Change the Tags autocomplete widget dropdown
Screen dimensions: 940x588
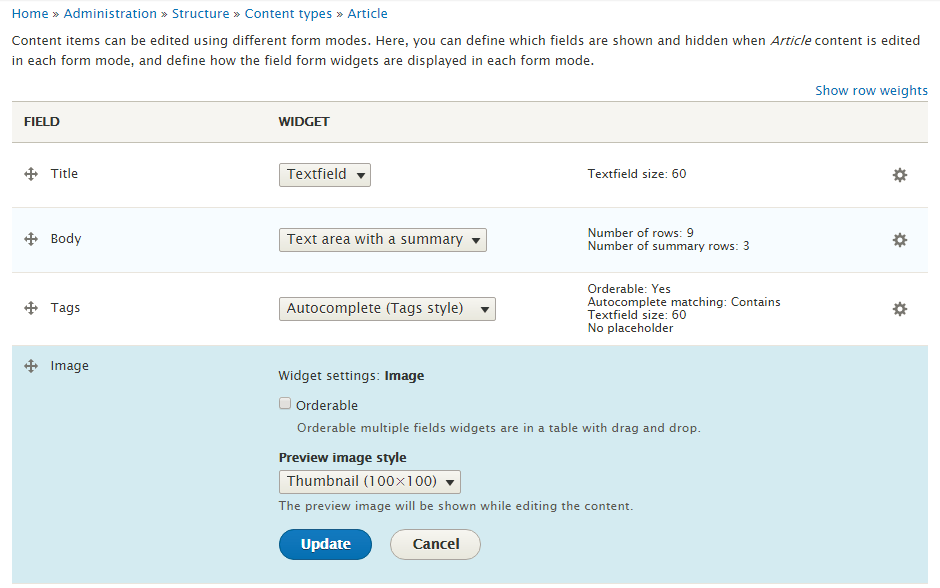(387, 308)
